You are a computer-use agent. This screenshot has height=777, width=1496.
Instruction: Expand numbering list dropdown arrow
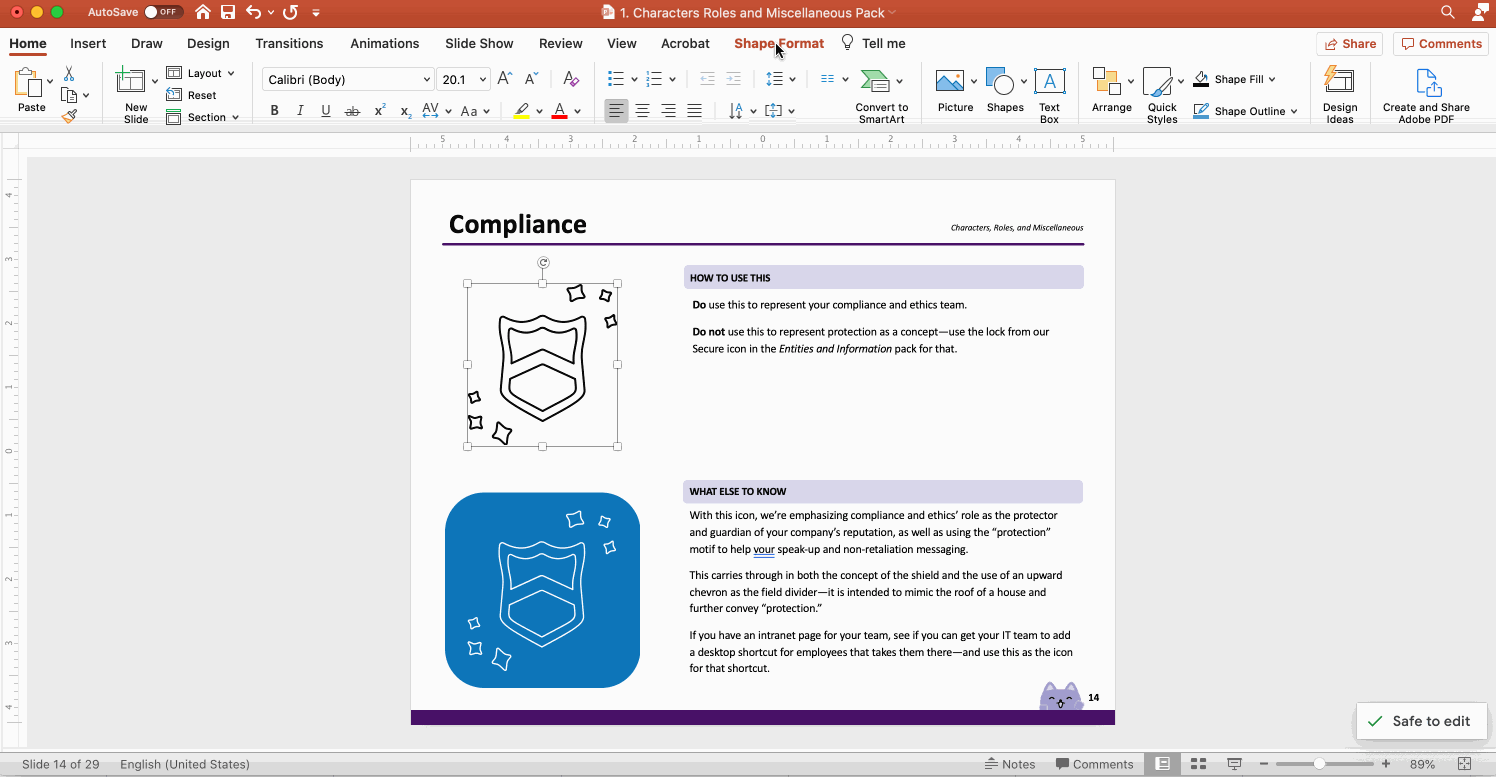[x=672, y=79]
